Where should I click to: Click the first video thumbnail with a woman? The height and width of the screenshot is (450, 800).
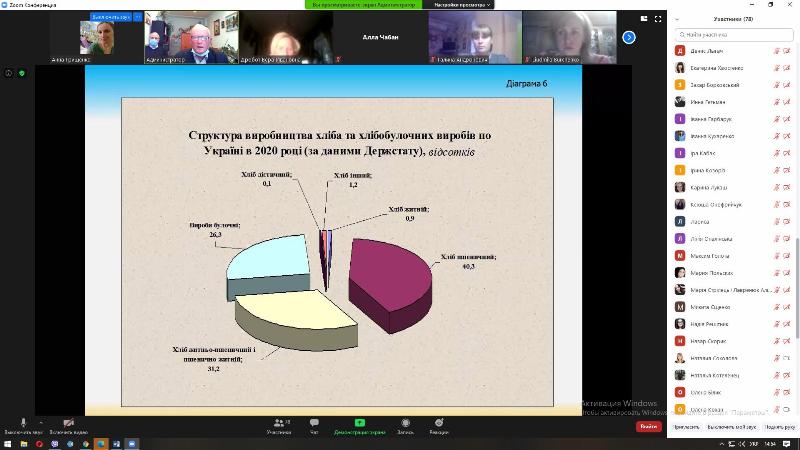click(97, 38)
